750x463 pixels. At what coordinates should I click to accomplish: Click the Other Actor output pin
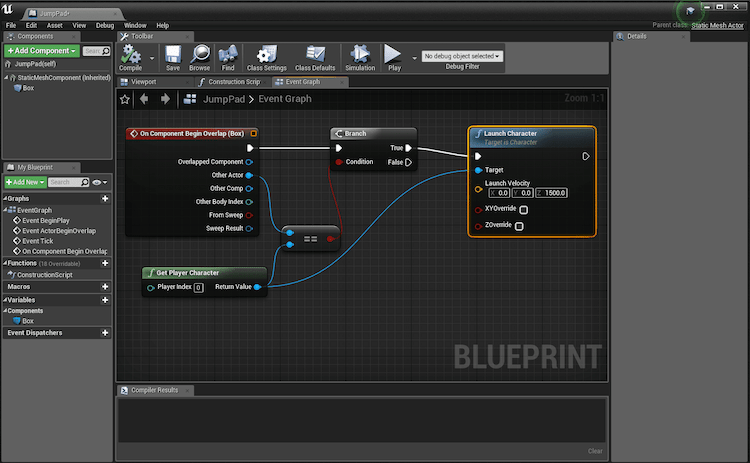[249, 176]
